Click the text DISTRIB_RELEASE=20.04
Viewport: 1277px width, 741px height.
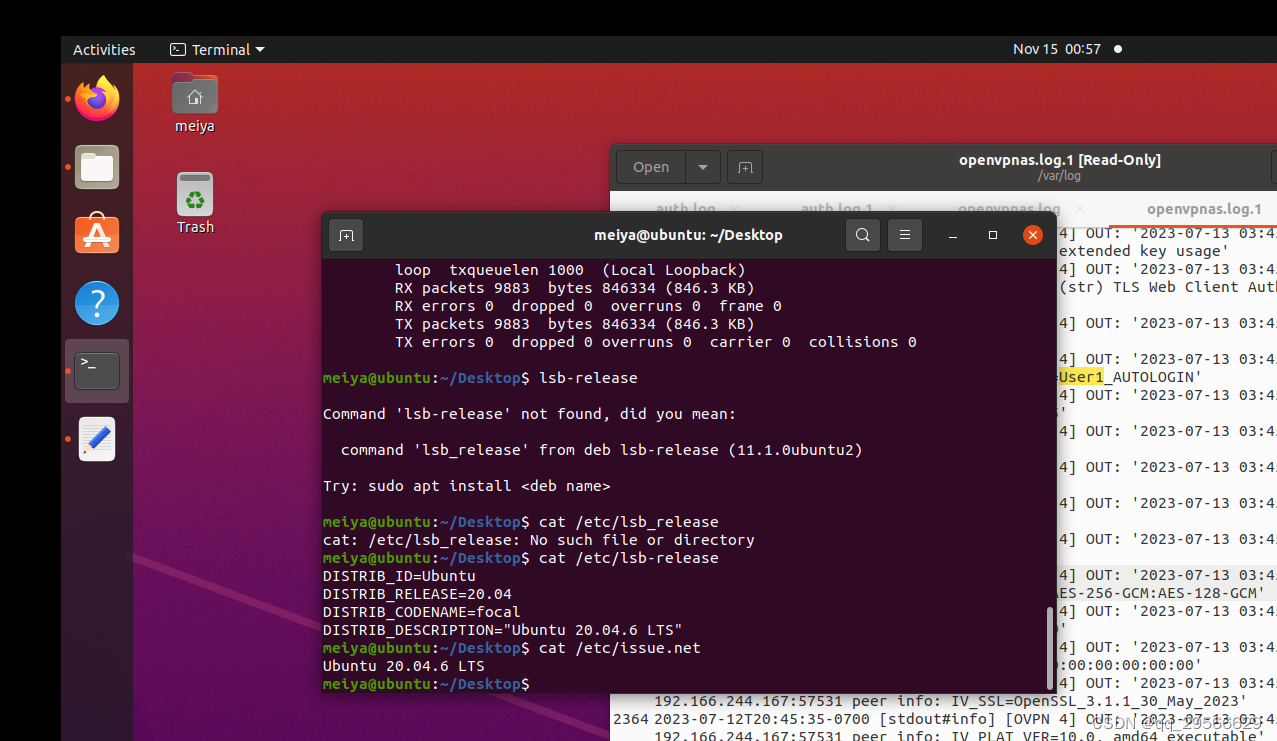[417, 594]
